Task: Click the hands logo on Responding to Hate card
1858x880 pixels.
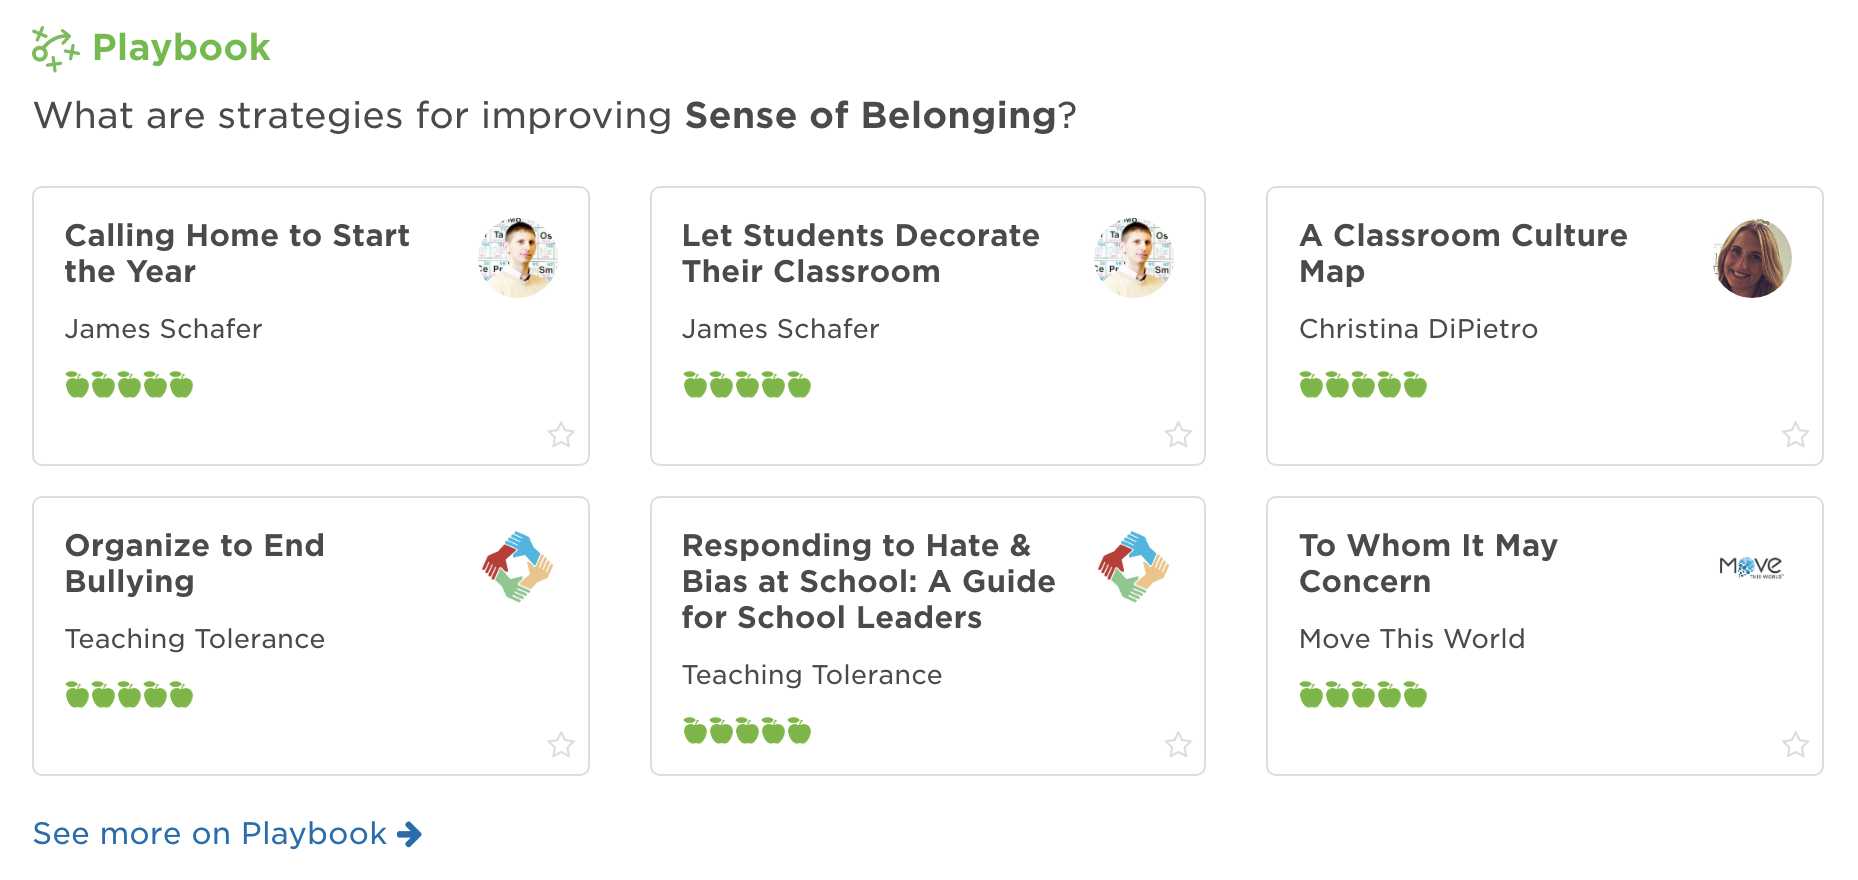Action: [x=1134, y=565]
